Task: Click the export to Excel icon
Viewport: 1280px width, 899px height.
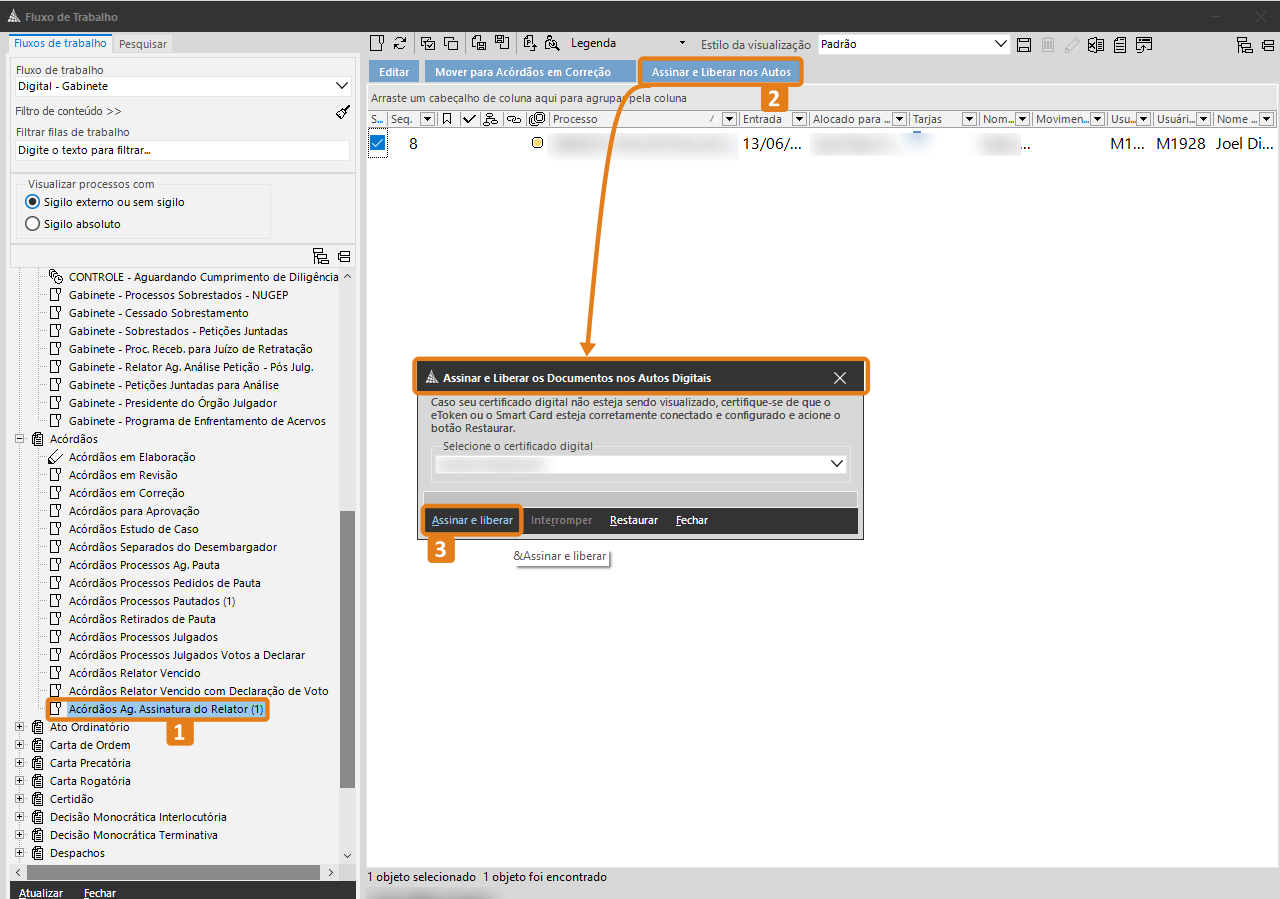Action: click(1096, 44)
